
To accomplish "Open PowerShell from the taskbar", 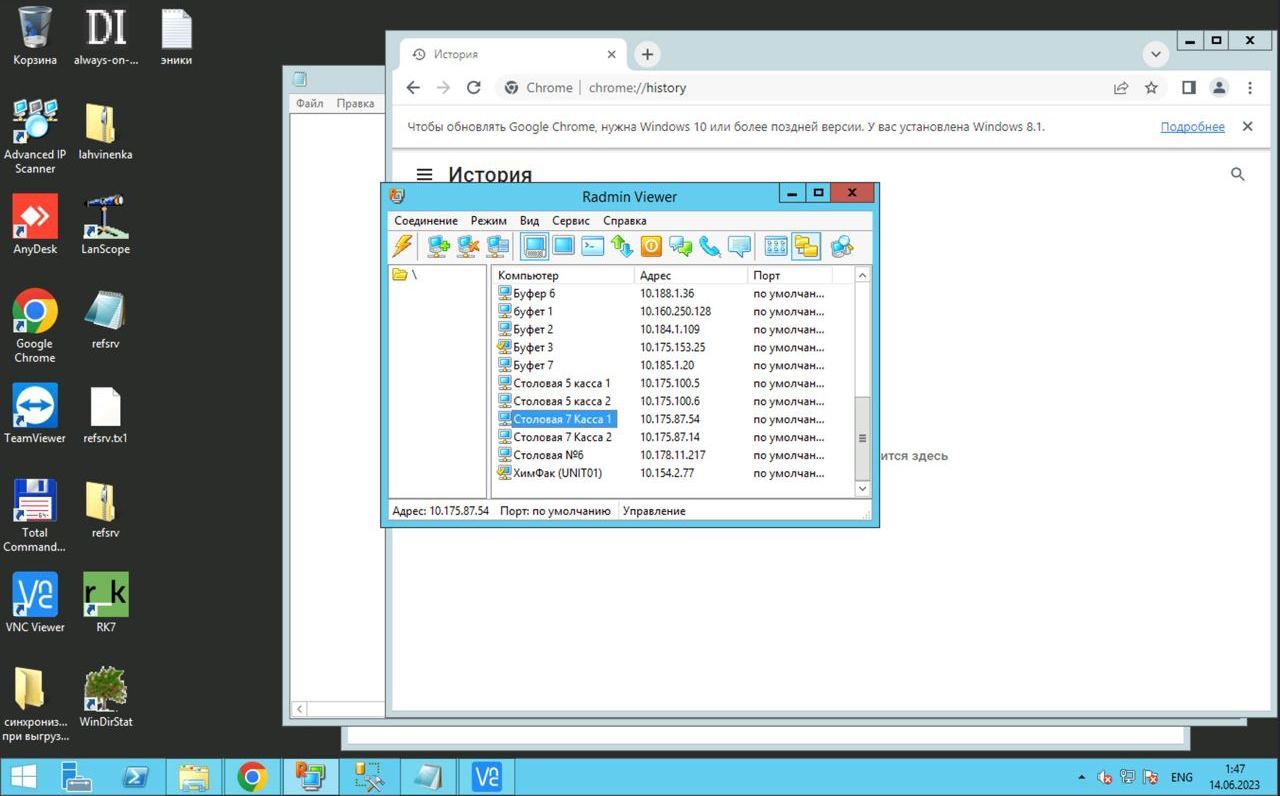I will (135, 777).
